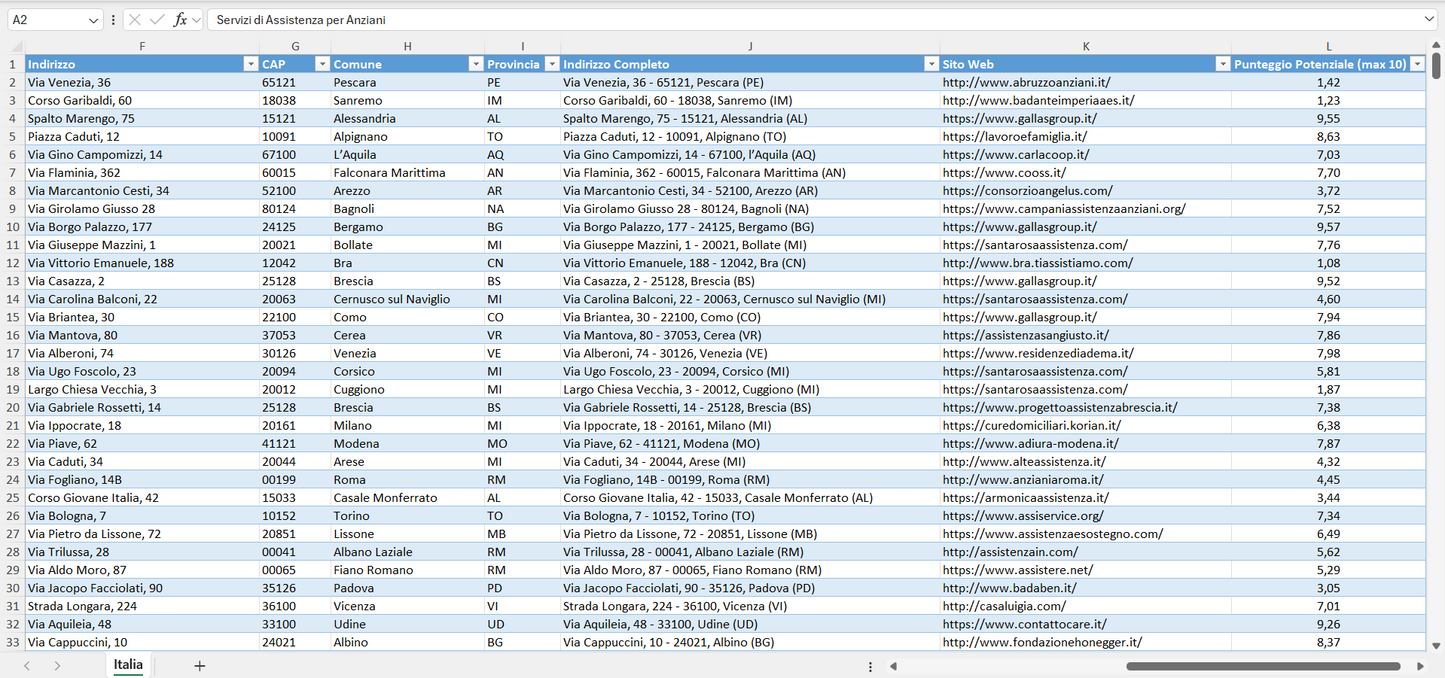Expand the formula bar with chevron
1445x678 pixels.
[1429, 20]
